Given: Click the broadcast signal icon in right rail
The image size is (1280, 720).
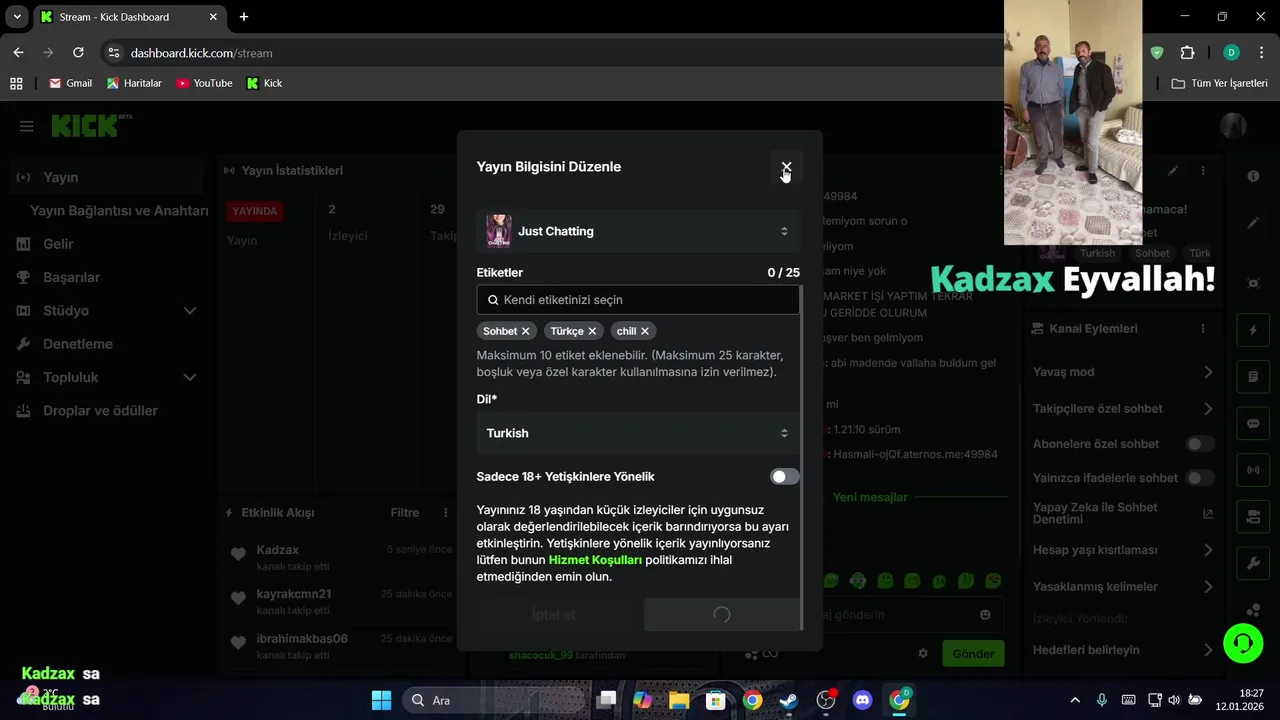Looking at the screenshot, I should [x=1253, y=470].
